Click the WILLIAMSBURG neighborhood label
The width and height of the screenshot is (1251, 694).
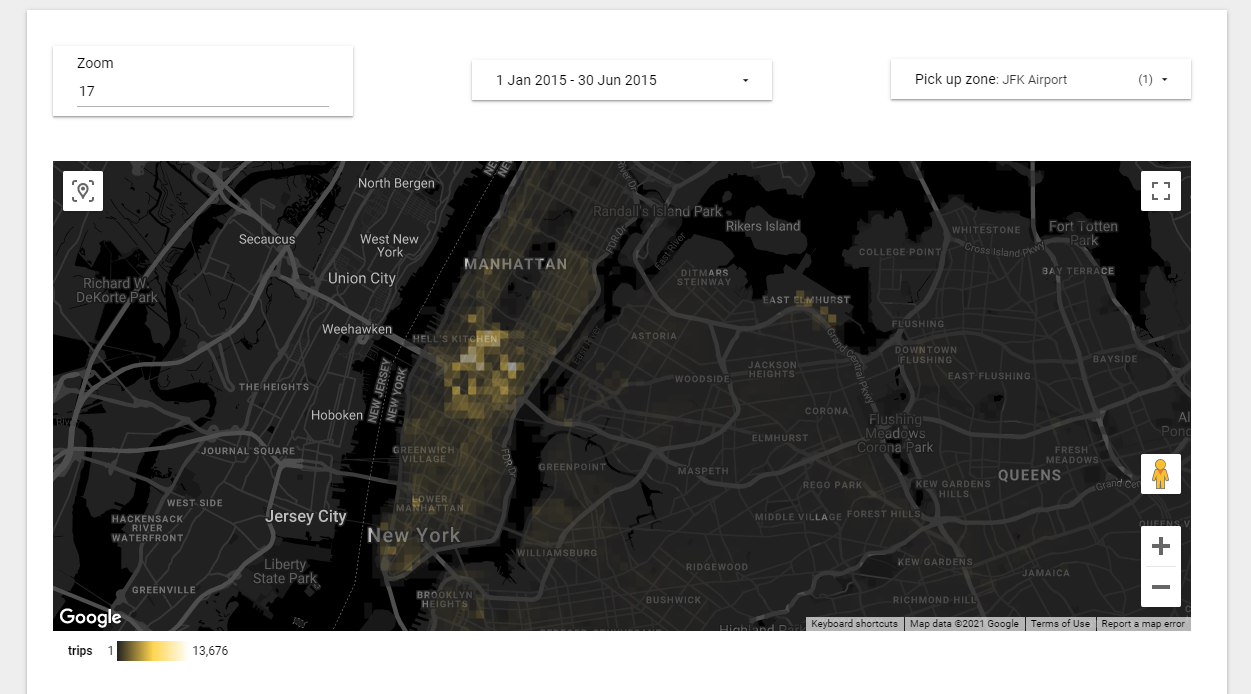(x=557, y=552)
